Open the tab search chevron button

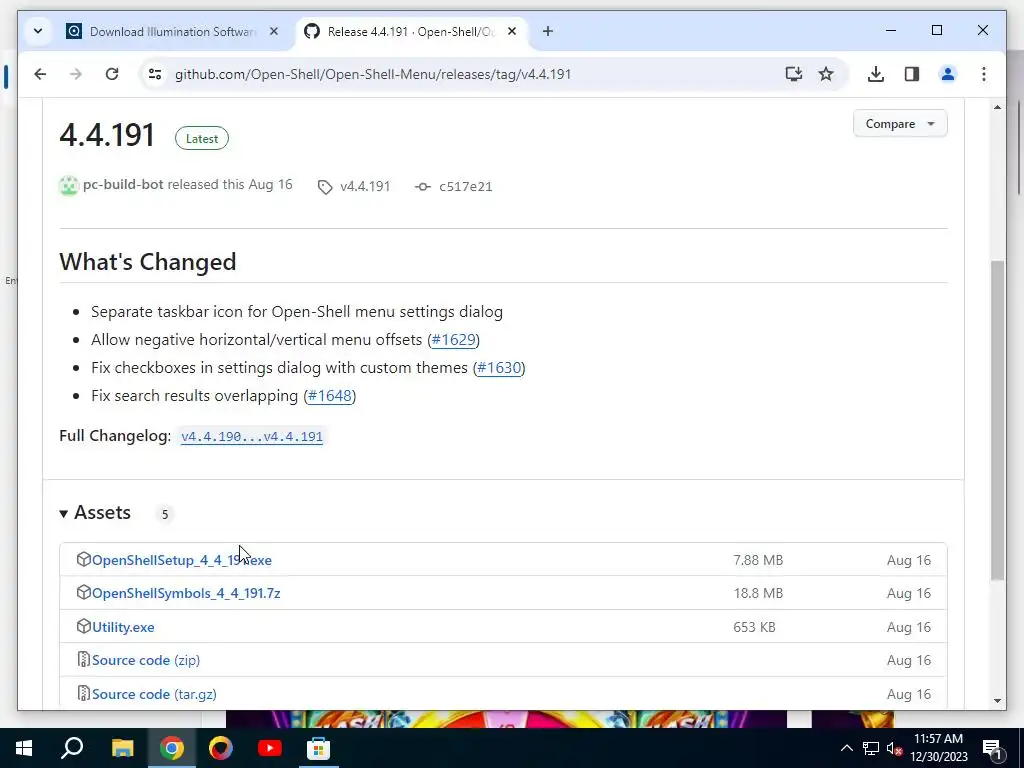click(x=38, y=31)
